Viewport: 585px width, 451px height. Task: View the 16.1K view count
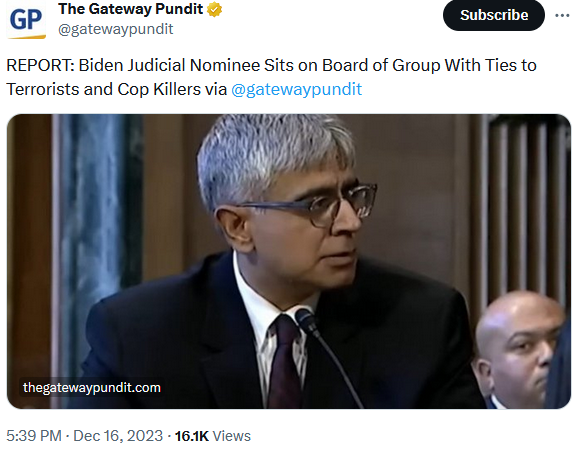(191, 436)
